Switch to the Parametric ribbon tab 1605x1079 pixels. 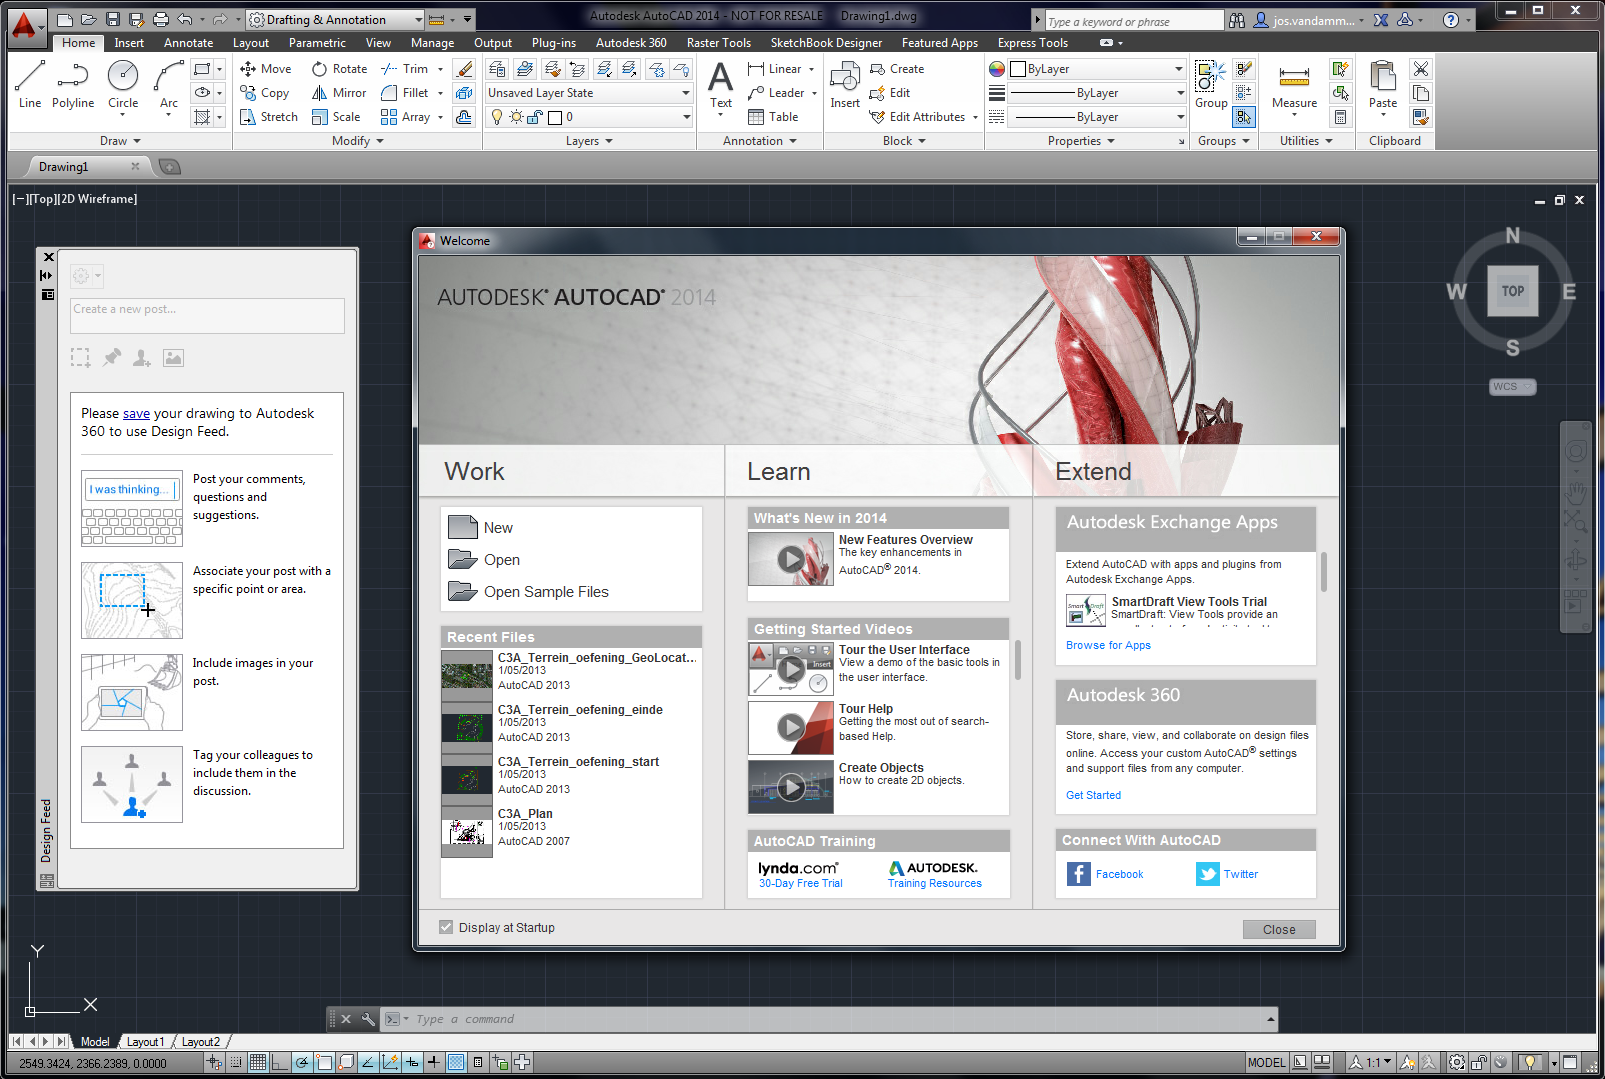(x=317, y=43)
